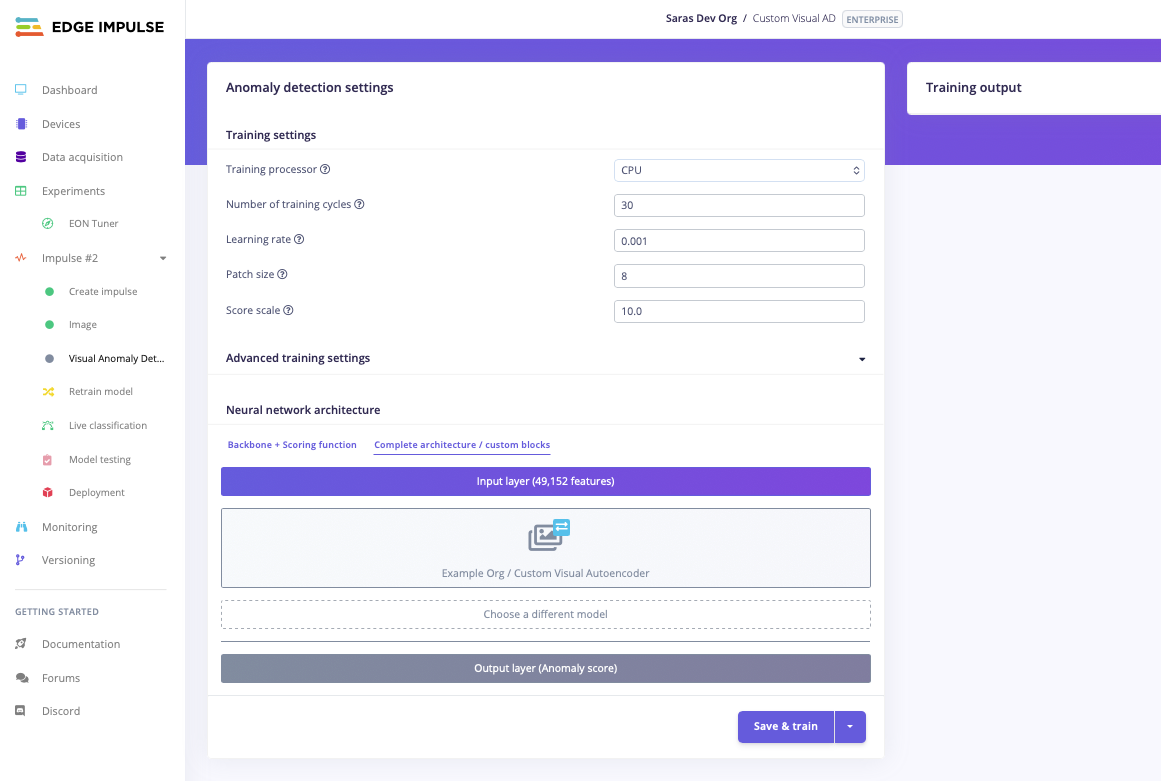This screenshot has height=781, width=1161.
Task: Select Complete architecture / custom blocks tab
Action: 462,445
